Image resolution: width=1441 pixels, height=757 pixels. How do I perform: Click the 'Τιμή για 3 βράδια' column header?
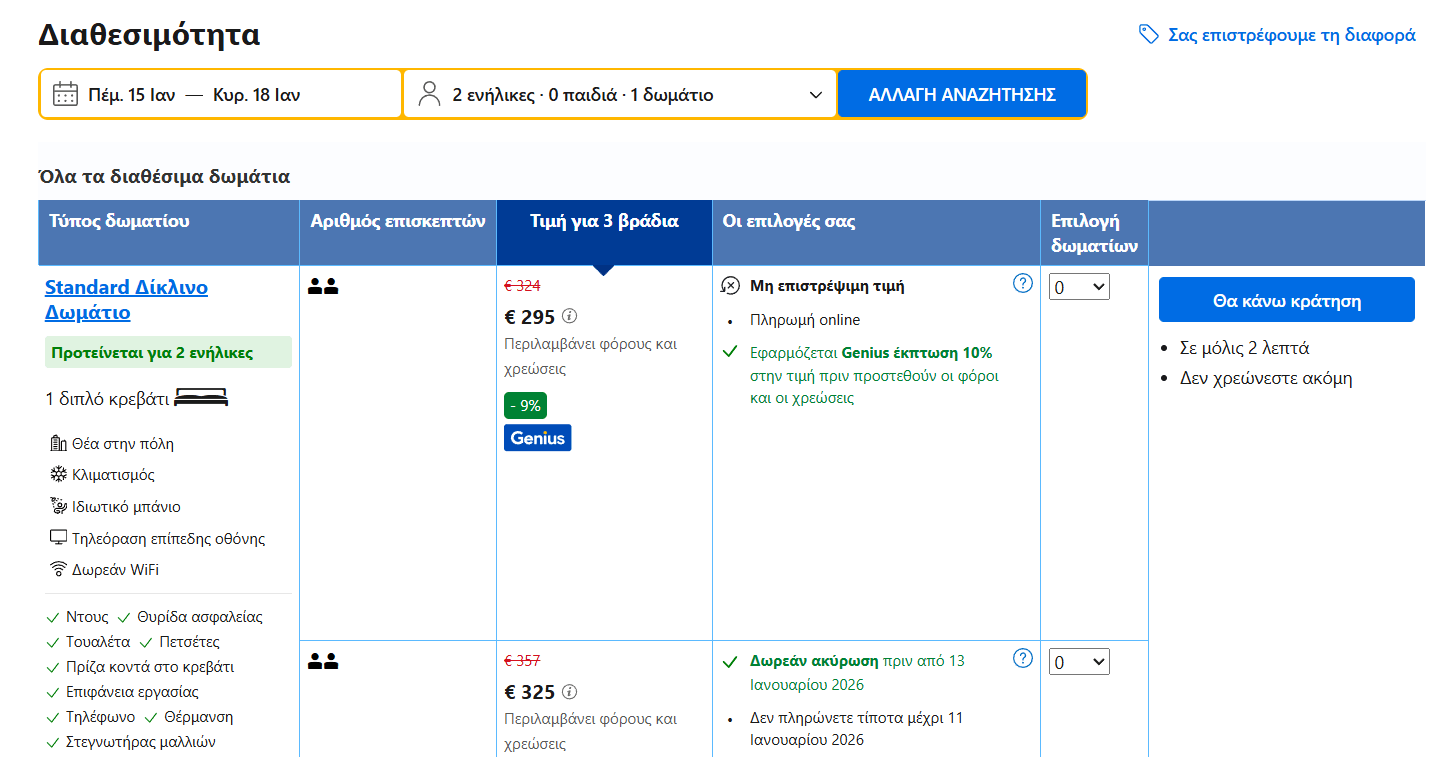coord(604,222)
